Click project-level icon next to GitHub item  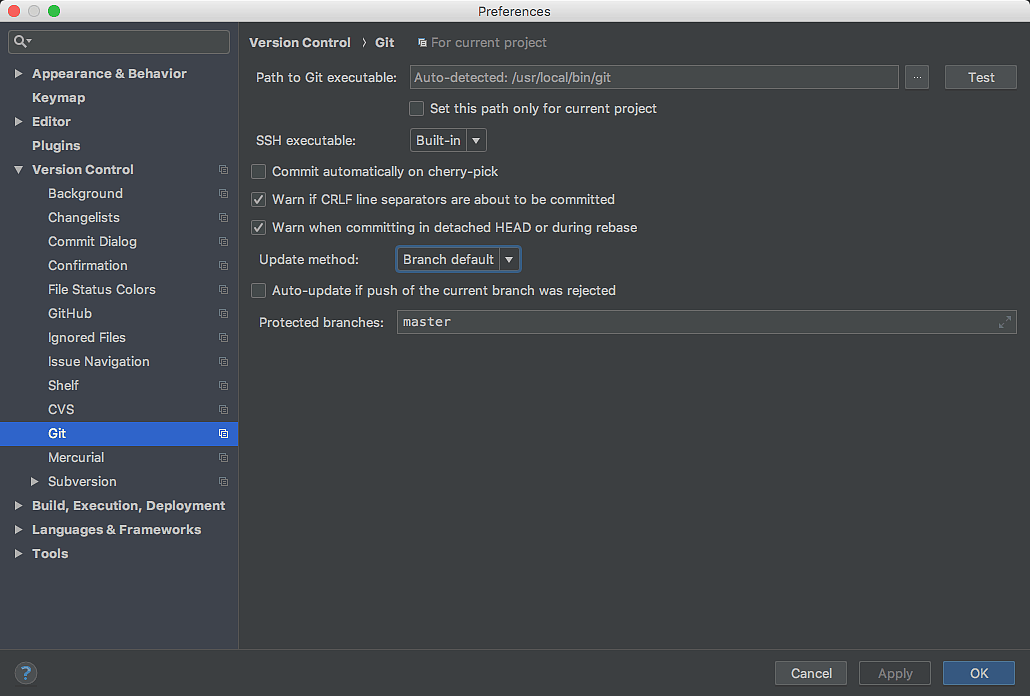click(x=223, y=314)
